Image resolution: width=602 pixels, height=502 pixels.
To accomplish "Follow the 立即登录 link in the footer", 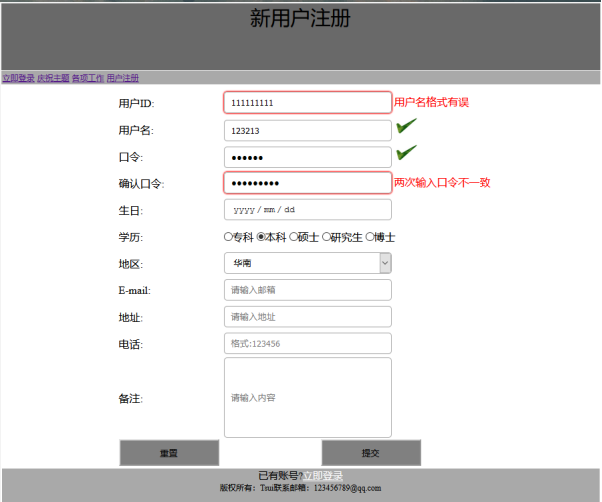I will (322, 476).
